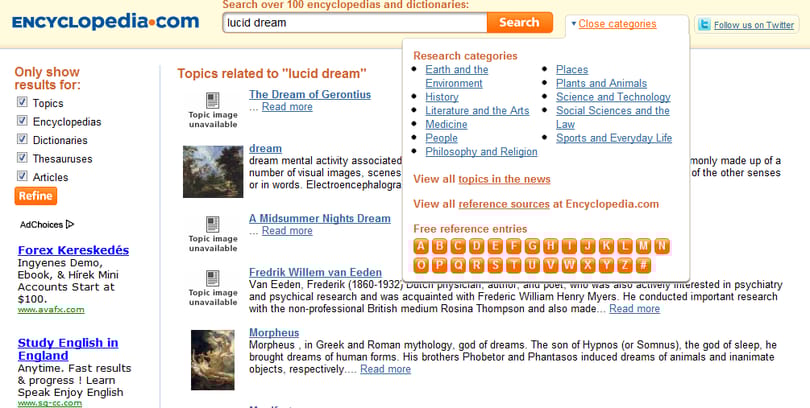Open free reference entries letter M
The image size is (810, 408).
pyautogui.click(x=643, y=246)
